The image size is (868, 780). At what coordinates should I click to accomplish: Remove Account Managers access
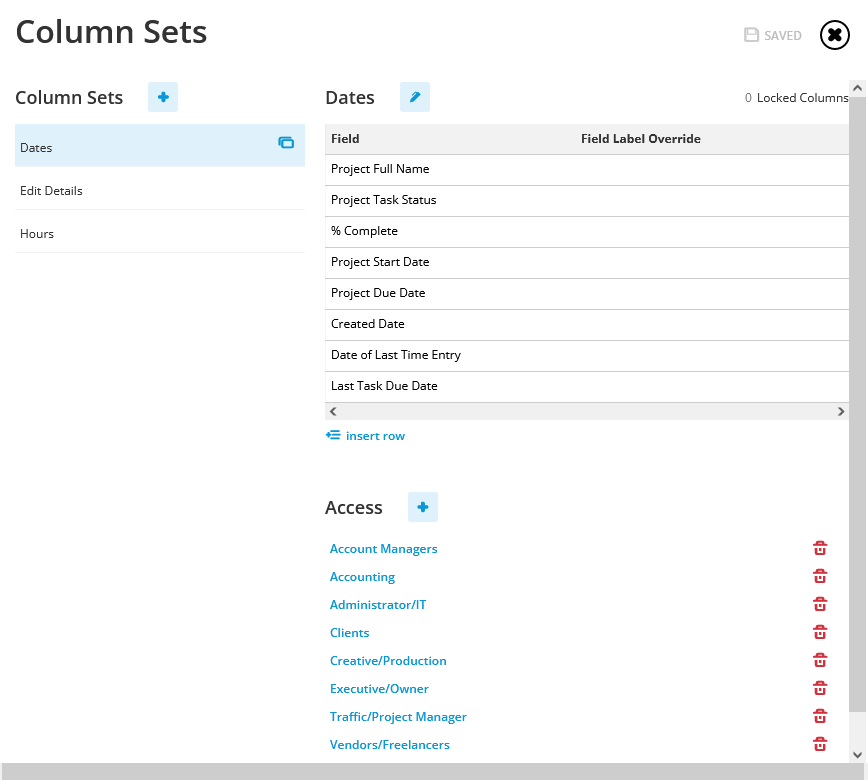(x=820, y=548)
